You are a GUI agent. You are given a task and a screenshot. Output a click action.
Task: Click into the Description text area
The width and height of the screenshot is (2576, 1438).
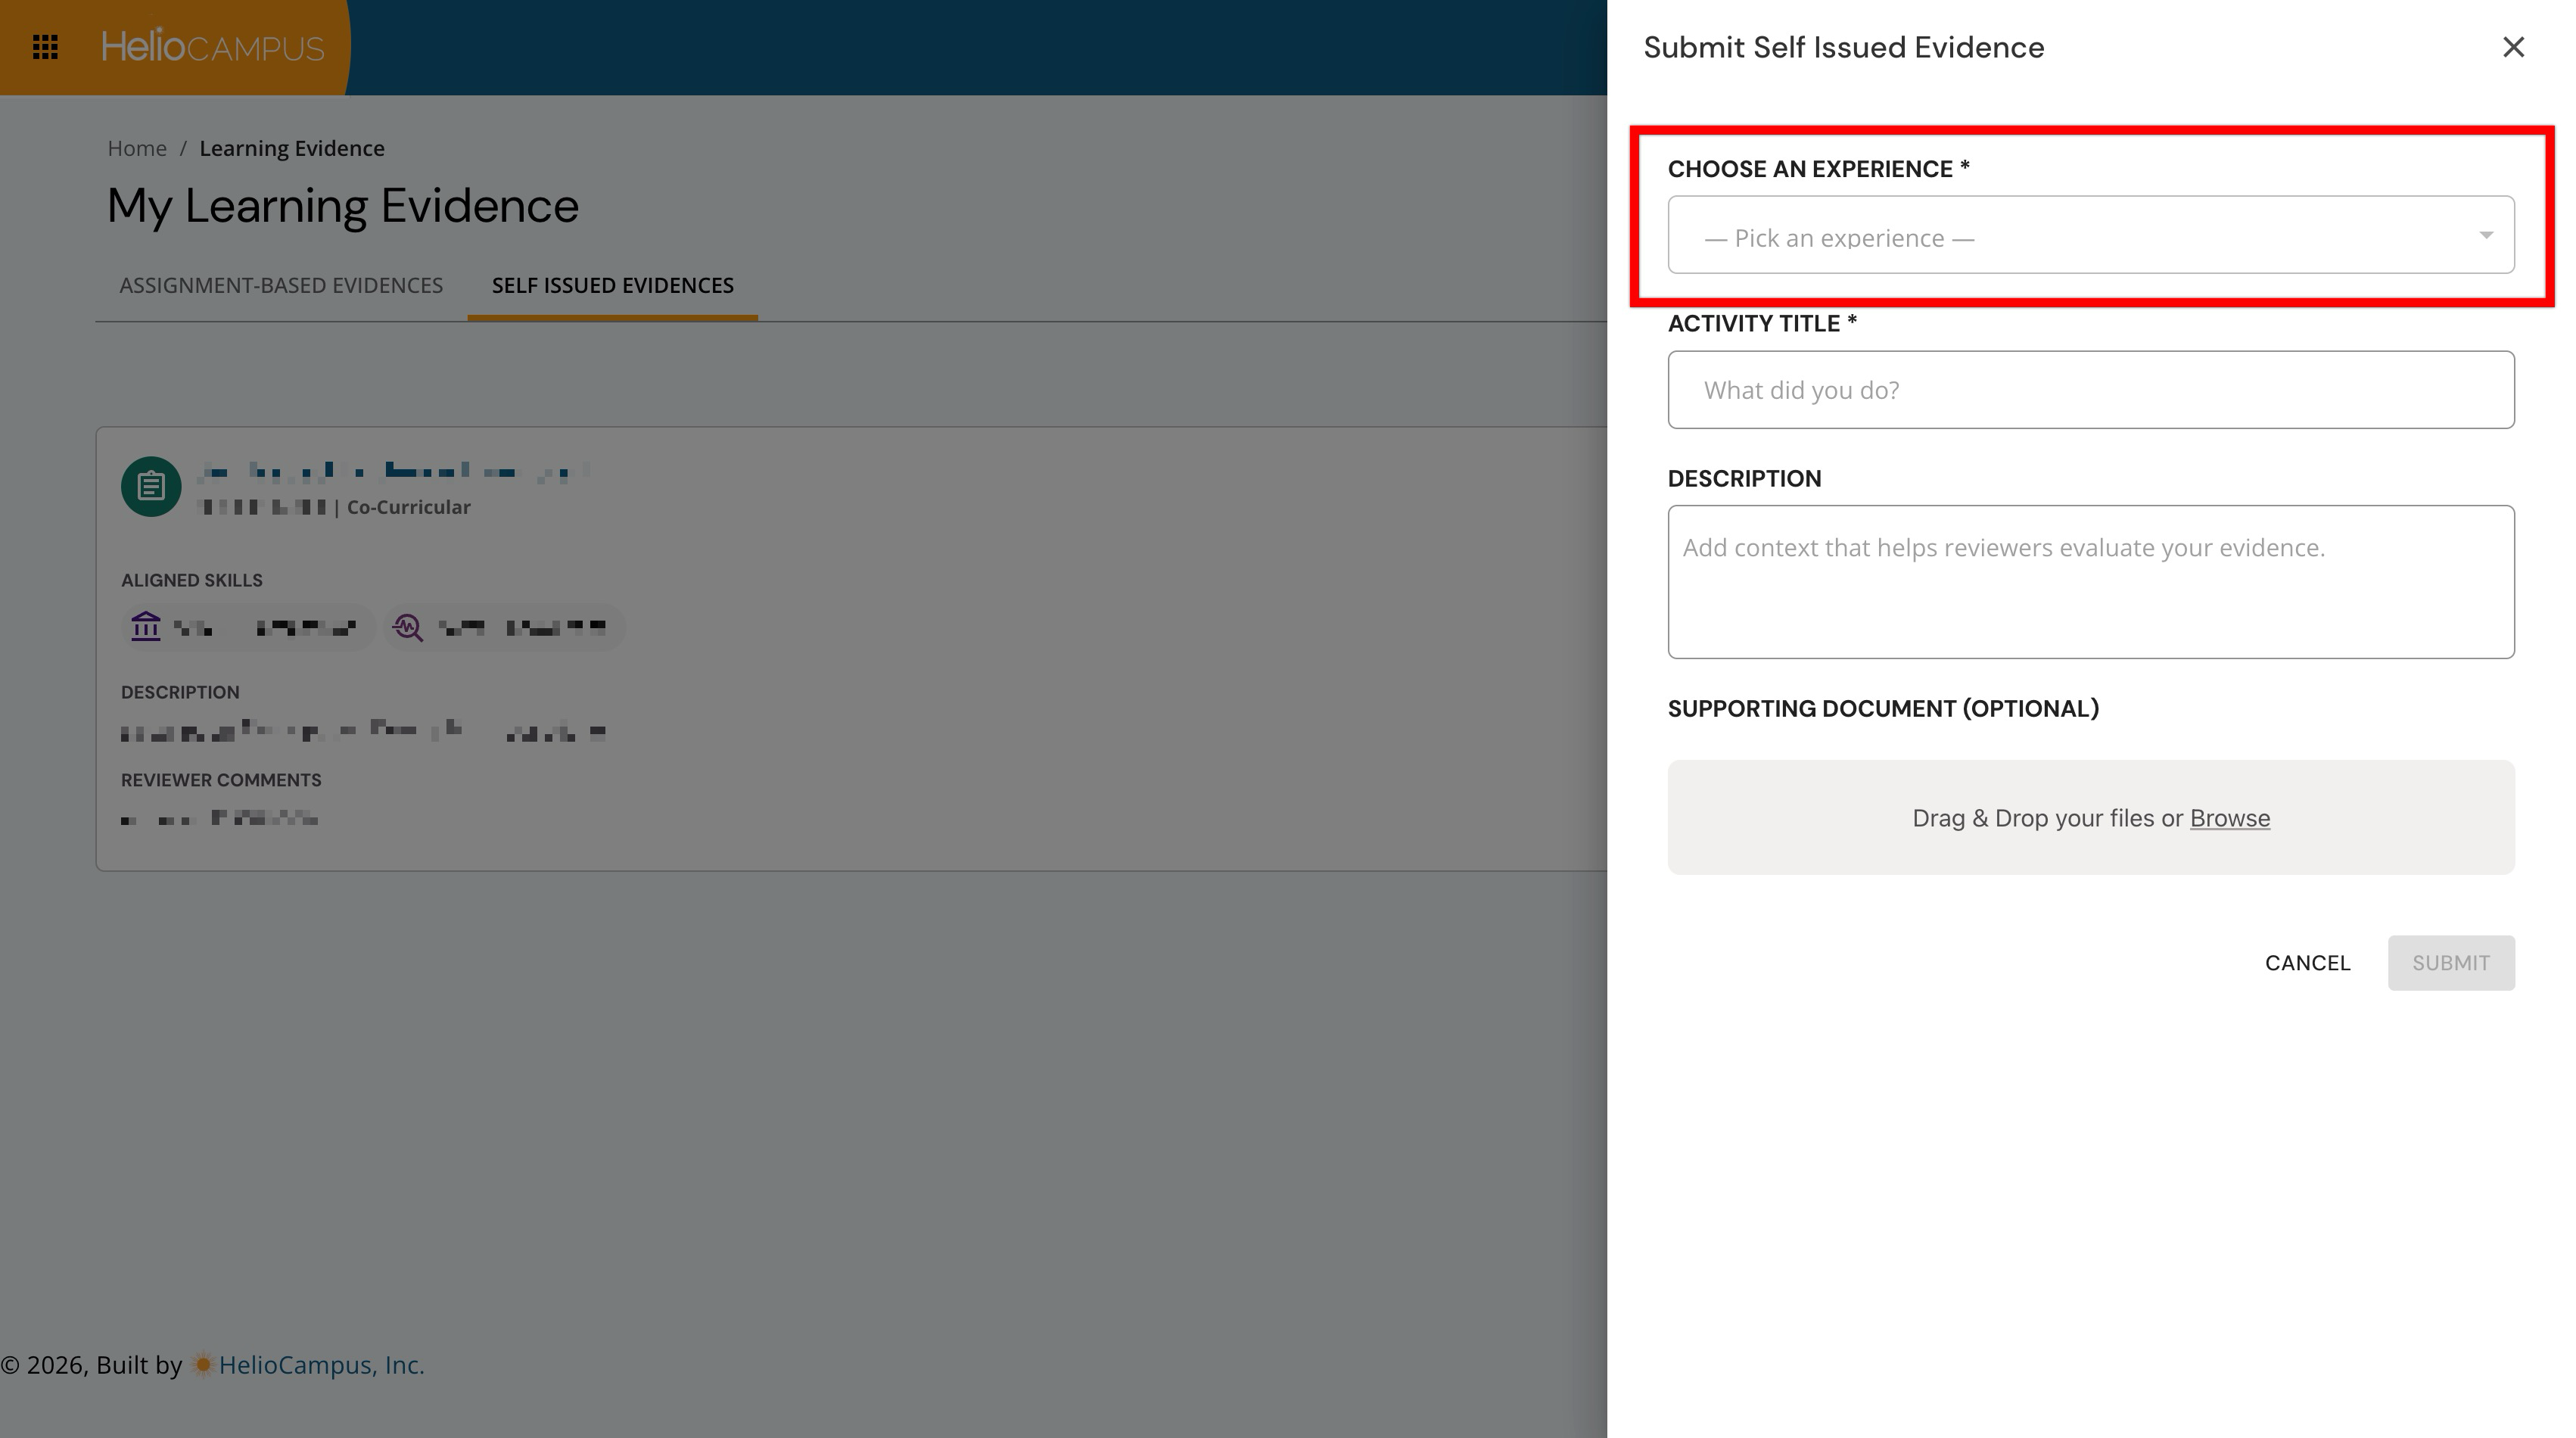click(2091, 582)
